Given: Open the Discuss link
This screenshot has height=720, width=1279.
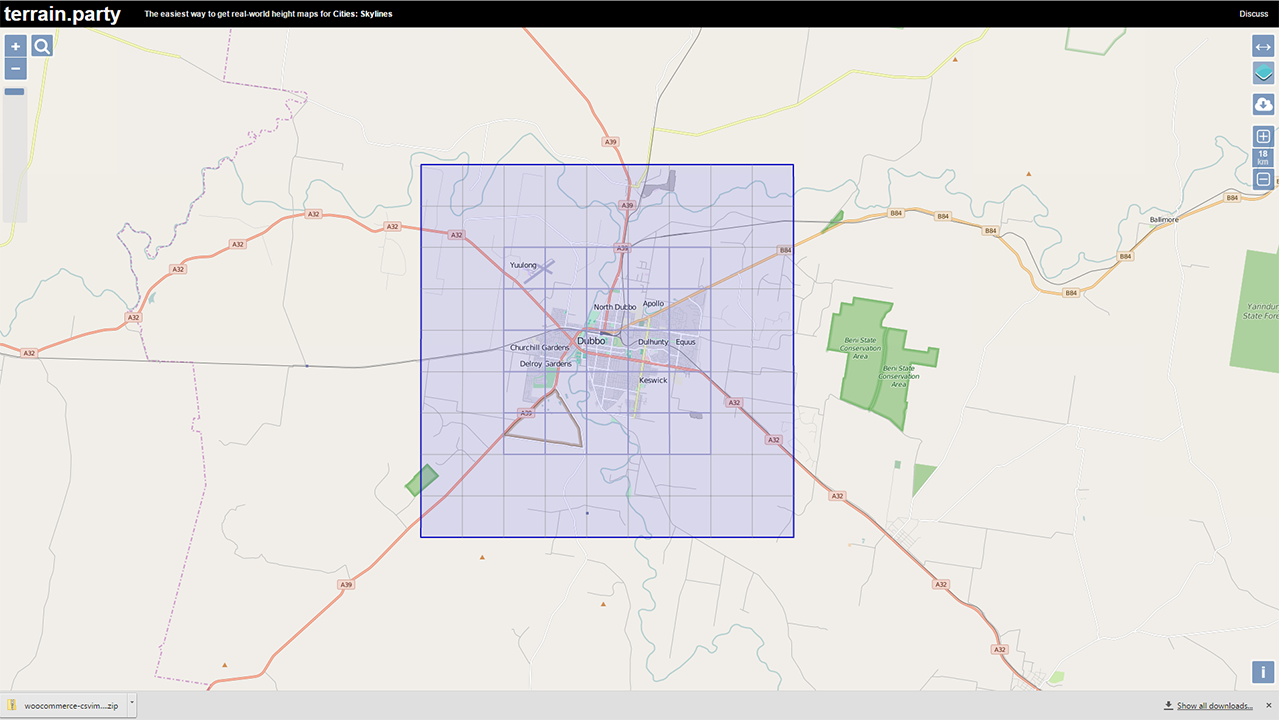Looking at the screenshot, I should (x=1253, y=14).
